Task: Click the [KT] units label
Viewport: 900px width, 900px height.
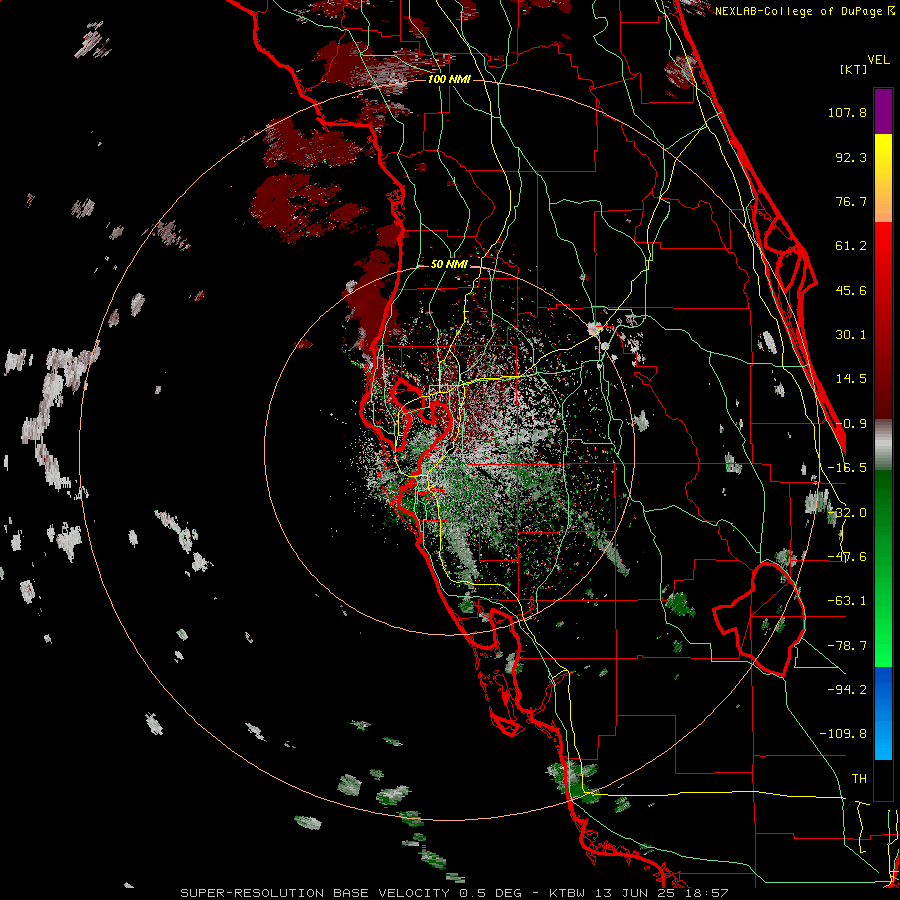Action: 853,69
